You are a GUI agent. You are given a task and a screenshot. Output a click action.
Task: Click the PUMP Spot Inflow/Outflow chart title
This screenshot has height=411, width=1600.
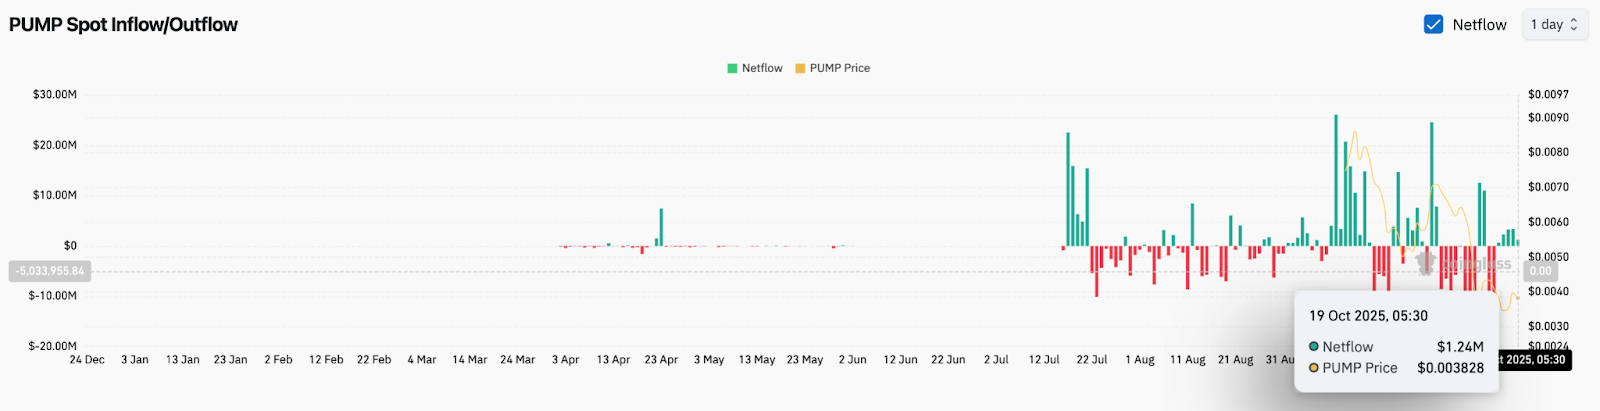click(124, 25)
